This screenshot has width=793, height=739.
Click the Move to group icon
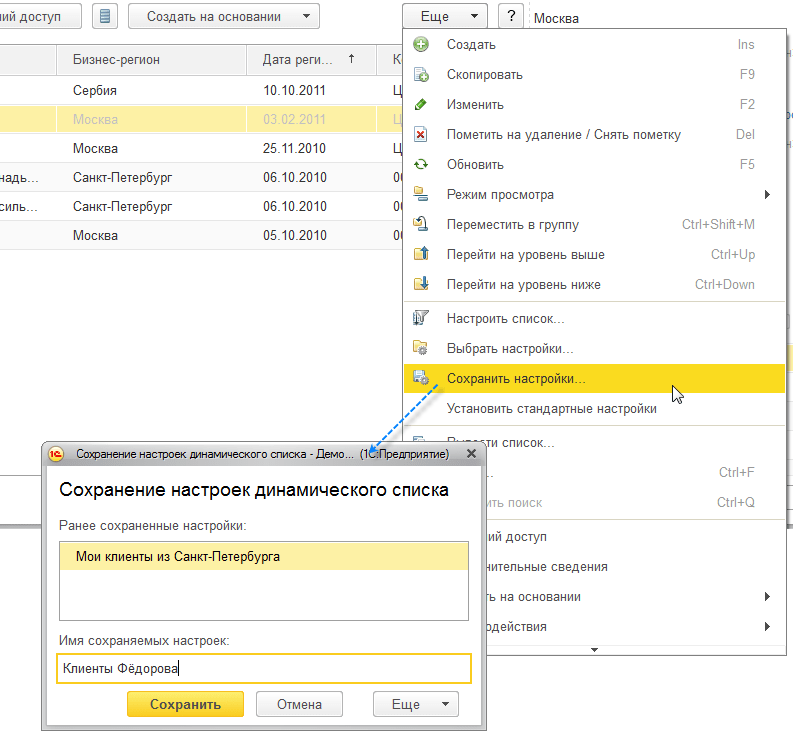(421, 224)
